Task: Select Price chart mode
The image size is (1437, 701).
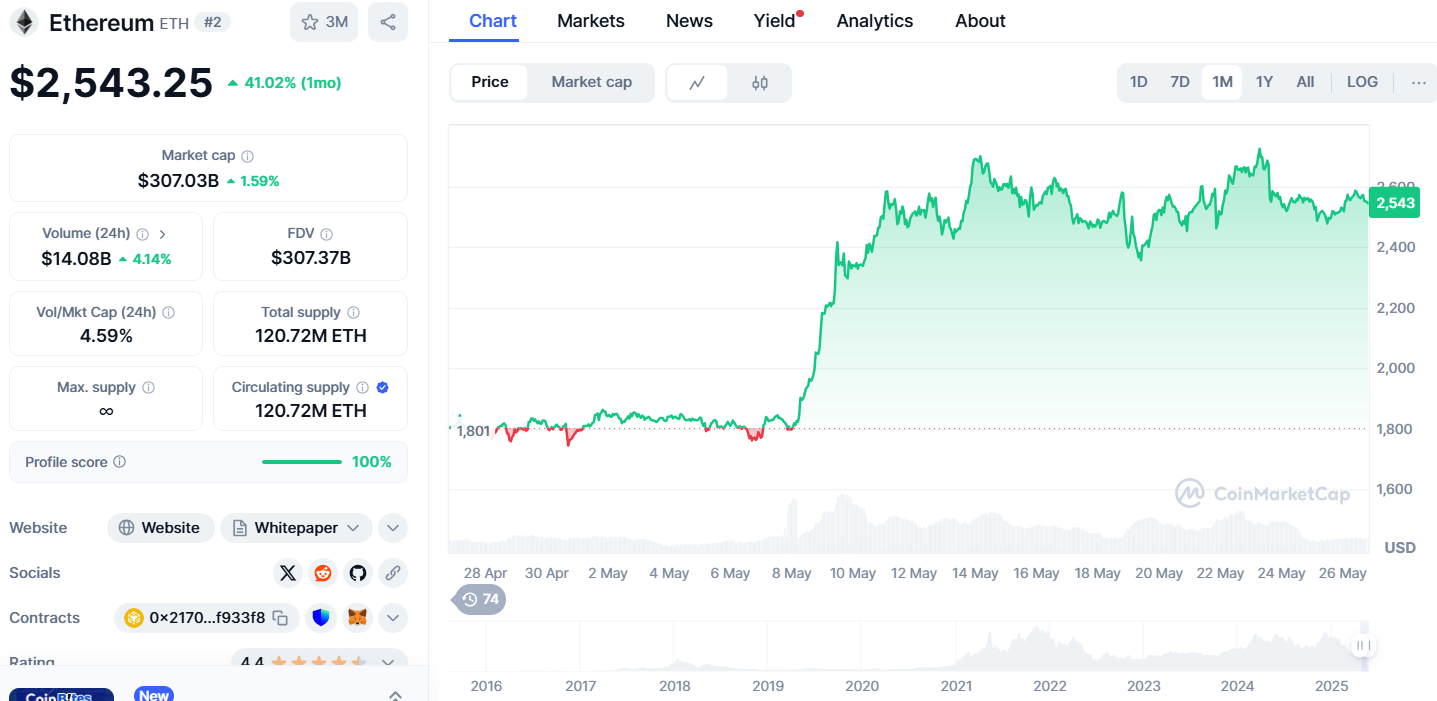Action: click(490, 82)
